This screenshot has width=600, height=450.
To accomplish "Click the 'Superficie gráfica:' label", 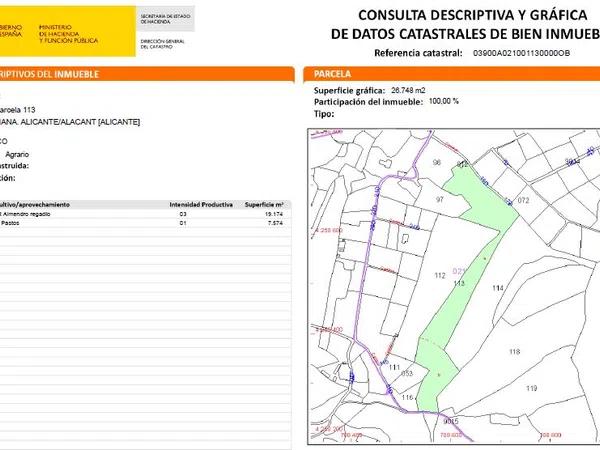I will [x=349, y=91].
